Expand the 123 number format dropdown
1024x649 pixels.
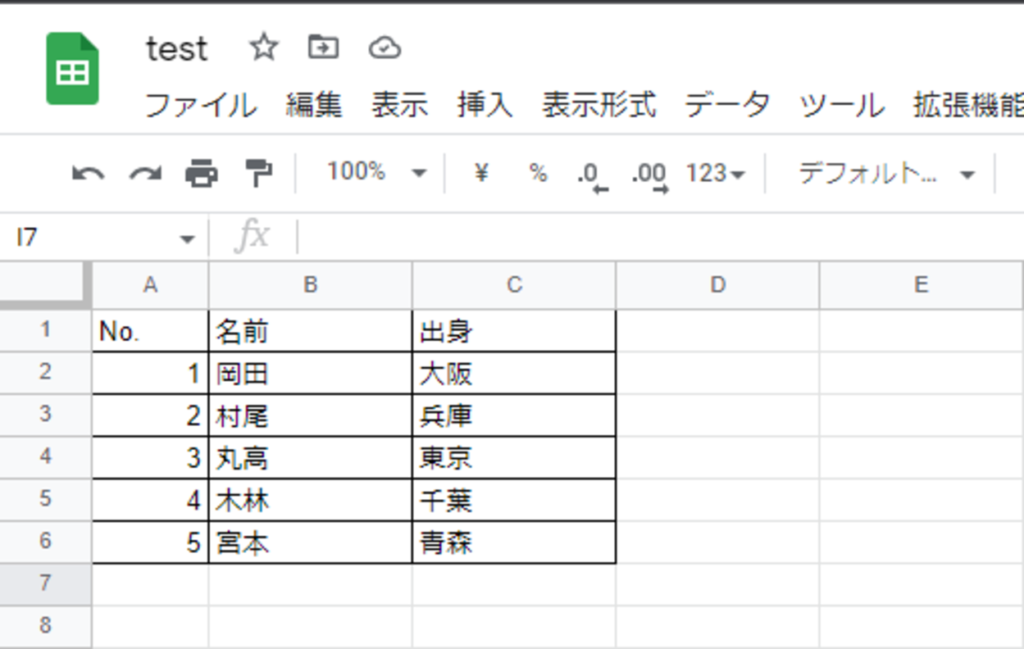pos(715,174)
